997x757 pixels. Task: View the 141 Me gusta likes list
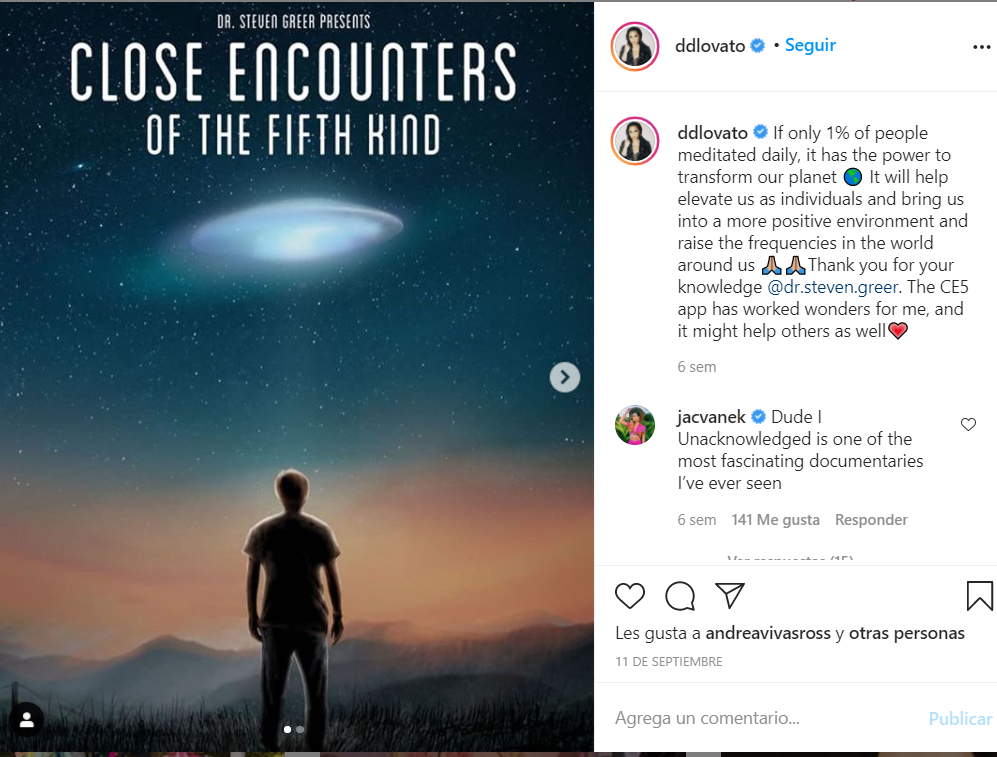pyautogui.click(x=775, y=519)
